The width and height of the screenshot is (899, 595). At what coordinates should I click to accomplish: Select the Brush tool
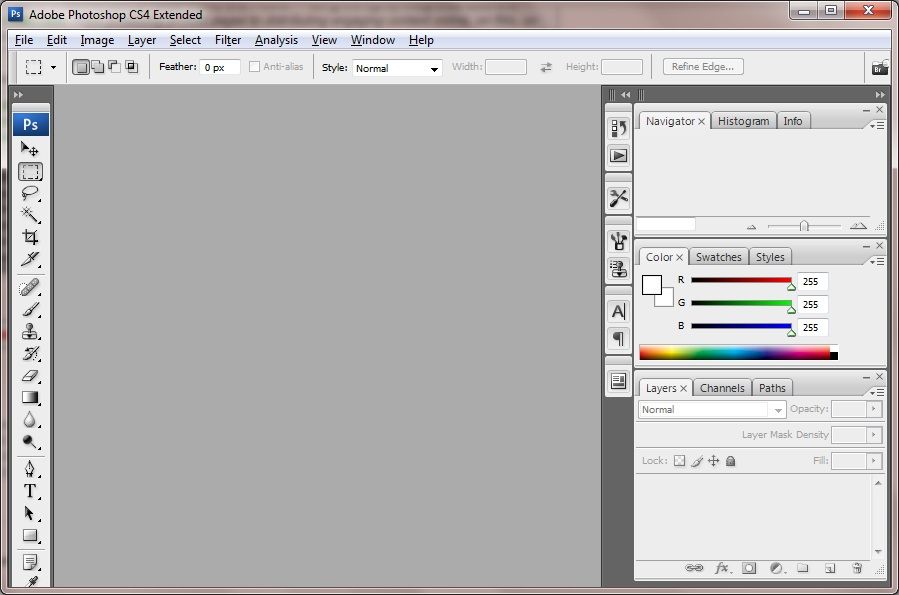[x=30, y=310]
